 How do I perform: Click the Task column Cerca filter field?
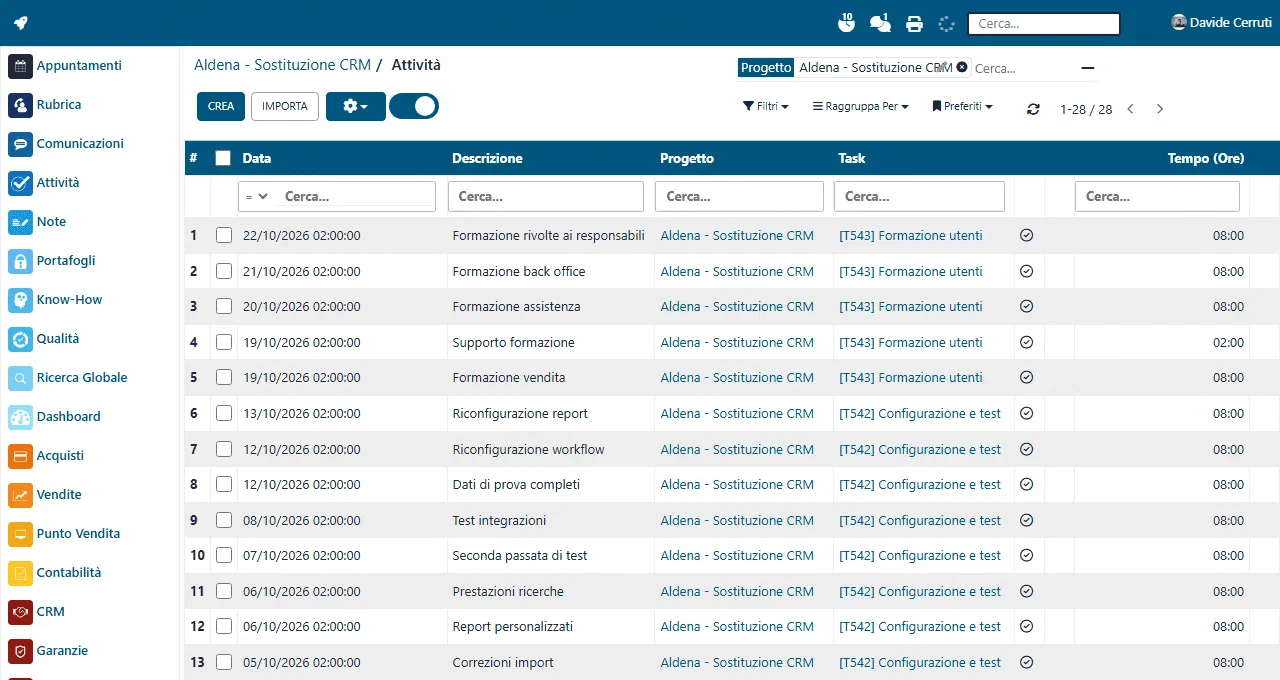pos(919,196)
